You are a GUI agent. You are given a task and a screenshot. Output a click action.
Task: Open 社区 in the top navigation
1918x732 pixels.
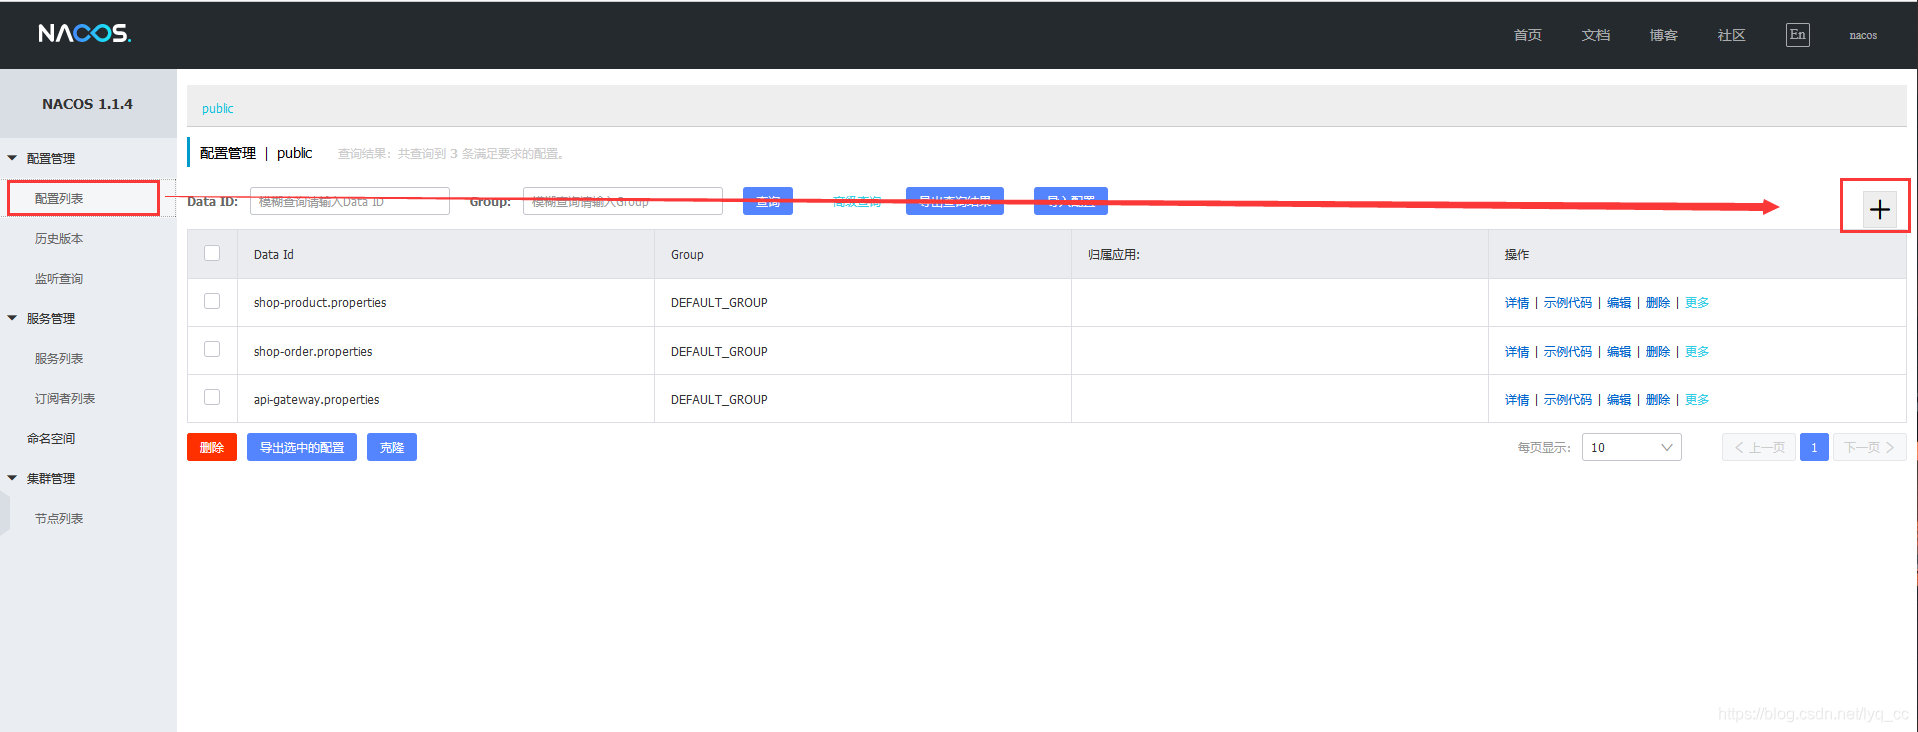click(x=1731, y=35)
